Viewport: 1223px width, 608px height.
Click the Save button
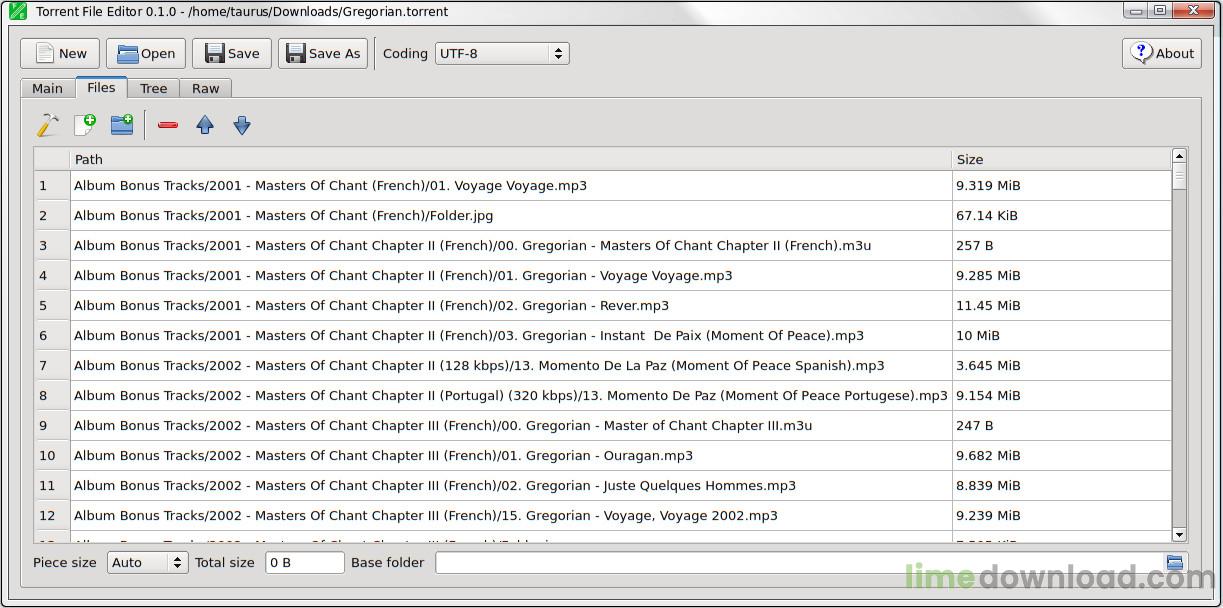pos(231,53)
